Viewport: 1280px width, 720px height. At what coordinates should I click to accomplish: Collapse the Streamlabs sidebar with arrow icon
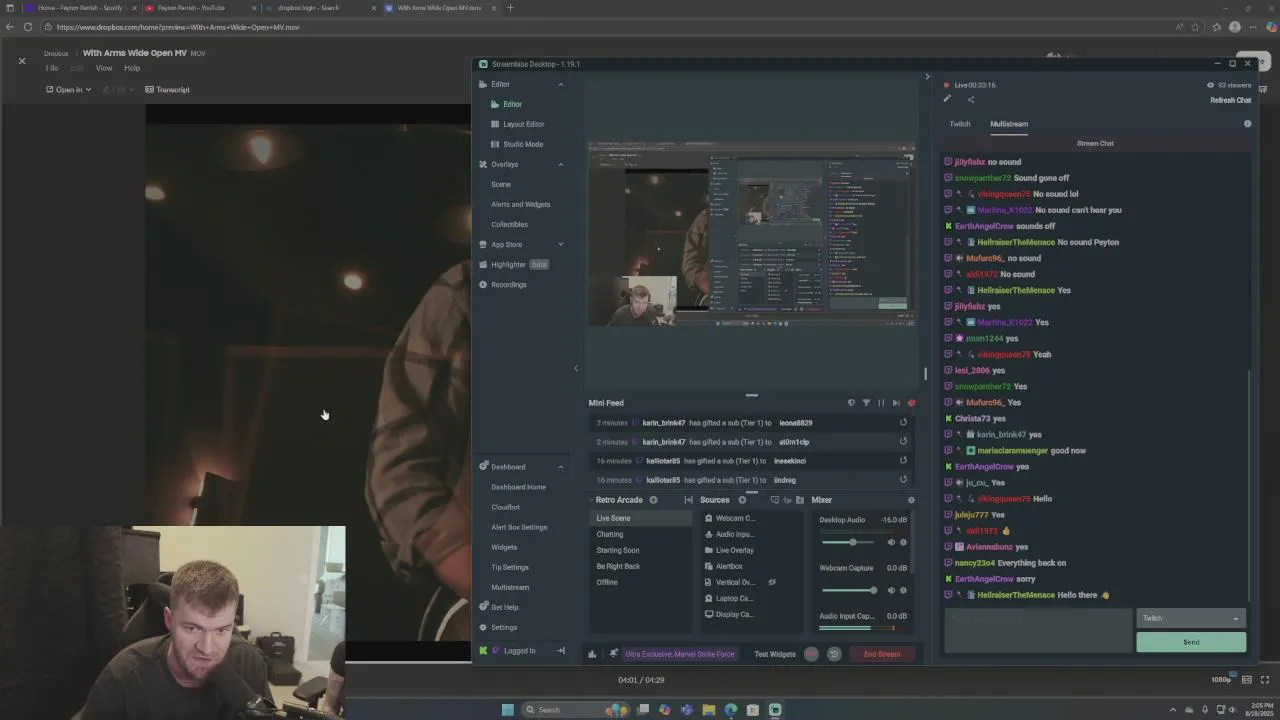pyautogui.click(x=561, y=651)
